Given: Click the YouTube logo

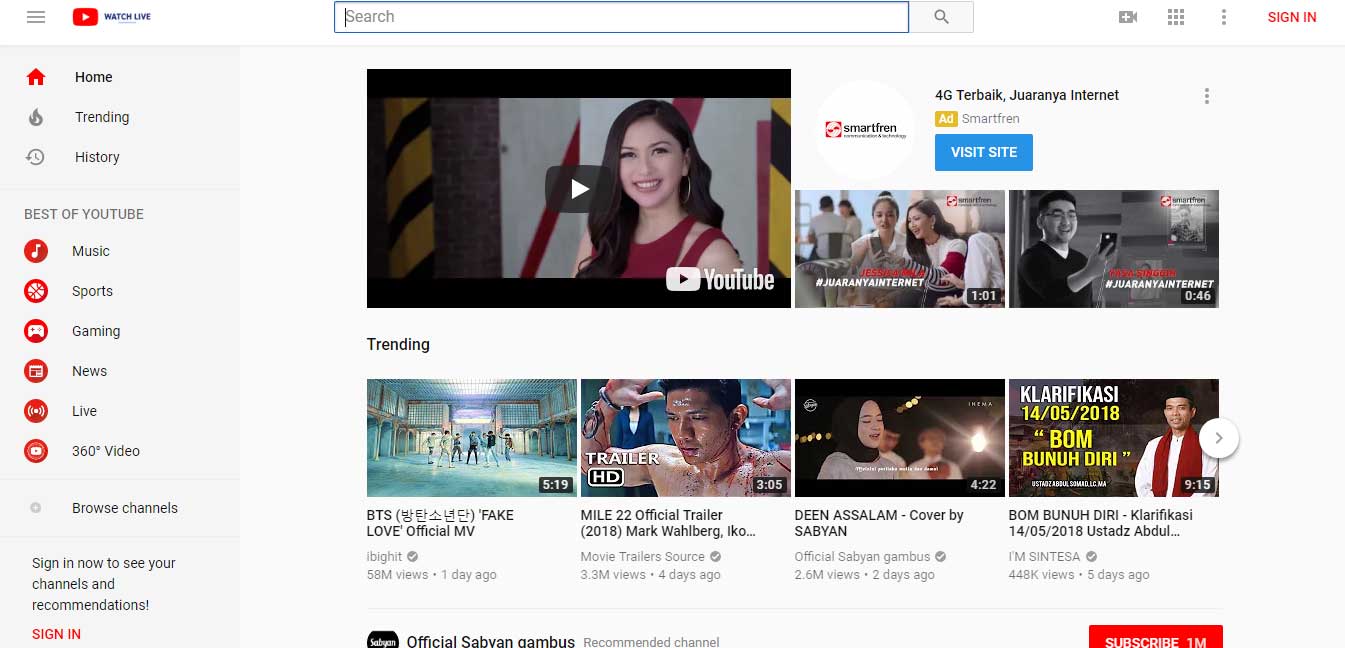Looking at the screenshot, I should [x=111, y=17].
